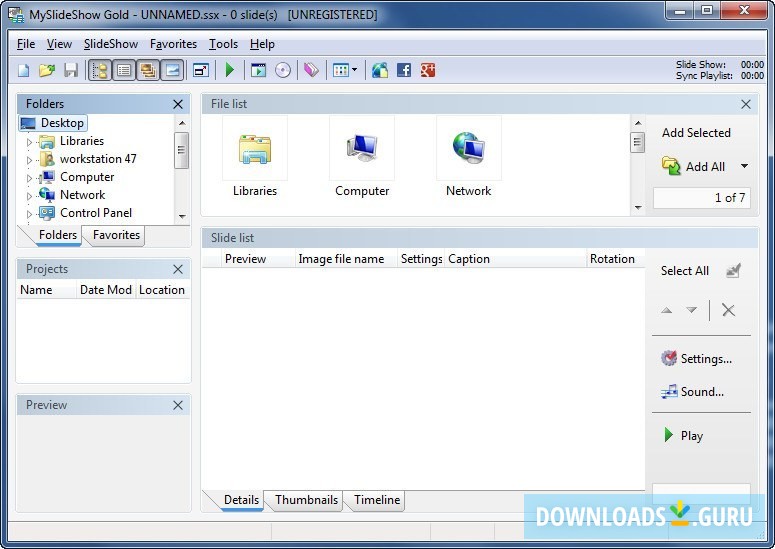Click the green Play toolbar icon
775x549 pixels.
click(230, 70)
